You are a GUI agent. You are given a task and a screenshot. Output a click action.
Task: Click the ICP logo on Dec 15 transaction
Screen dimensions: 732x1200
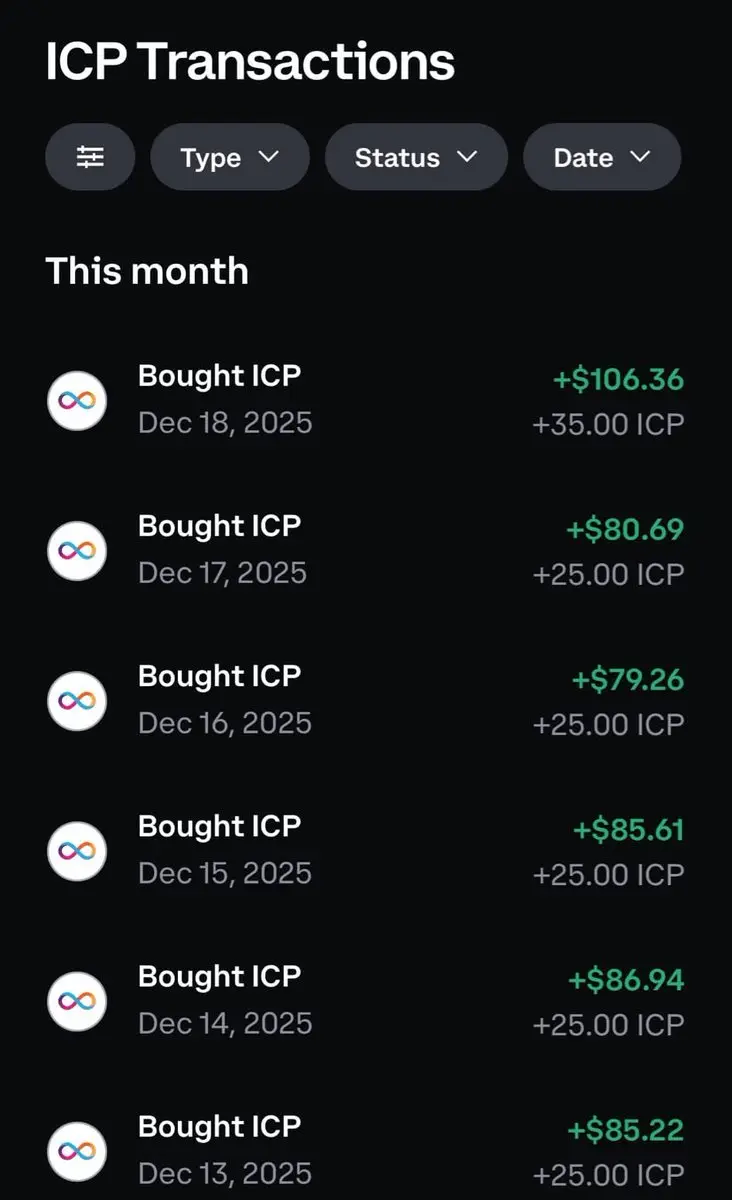click(x=77, y=850)
